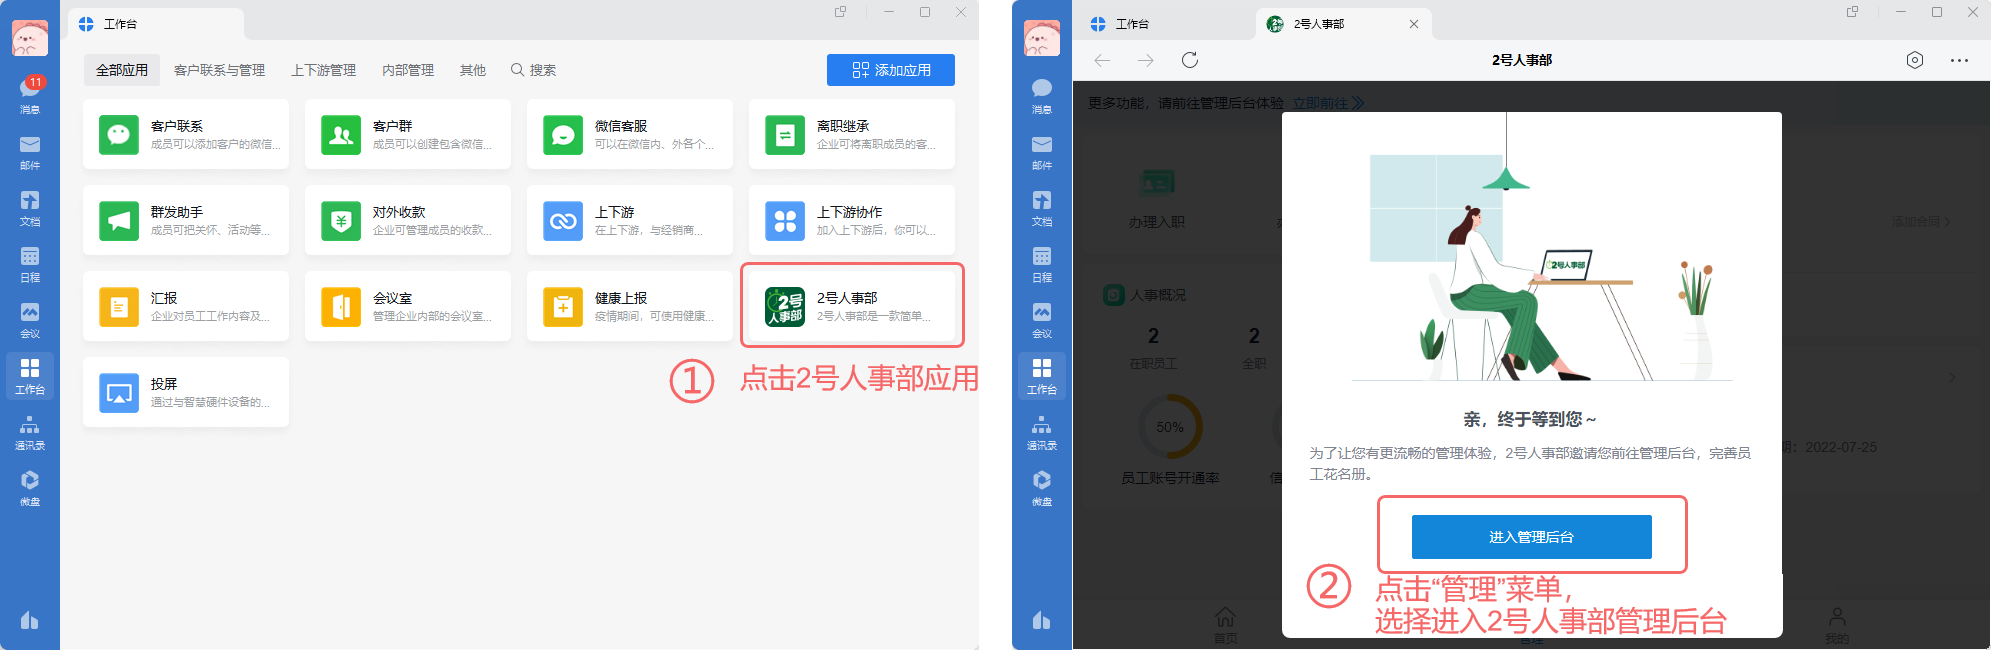Go forward in the 2号人事部 browser toolbar
Screen dimensions: 1991x650
[1146, 60]
